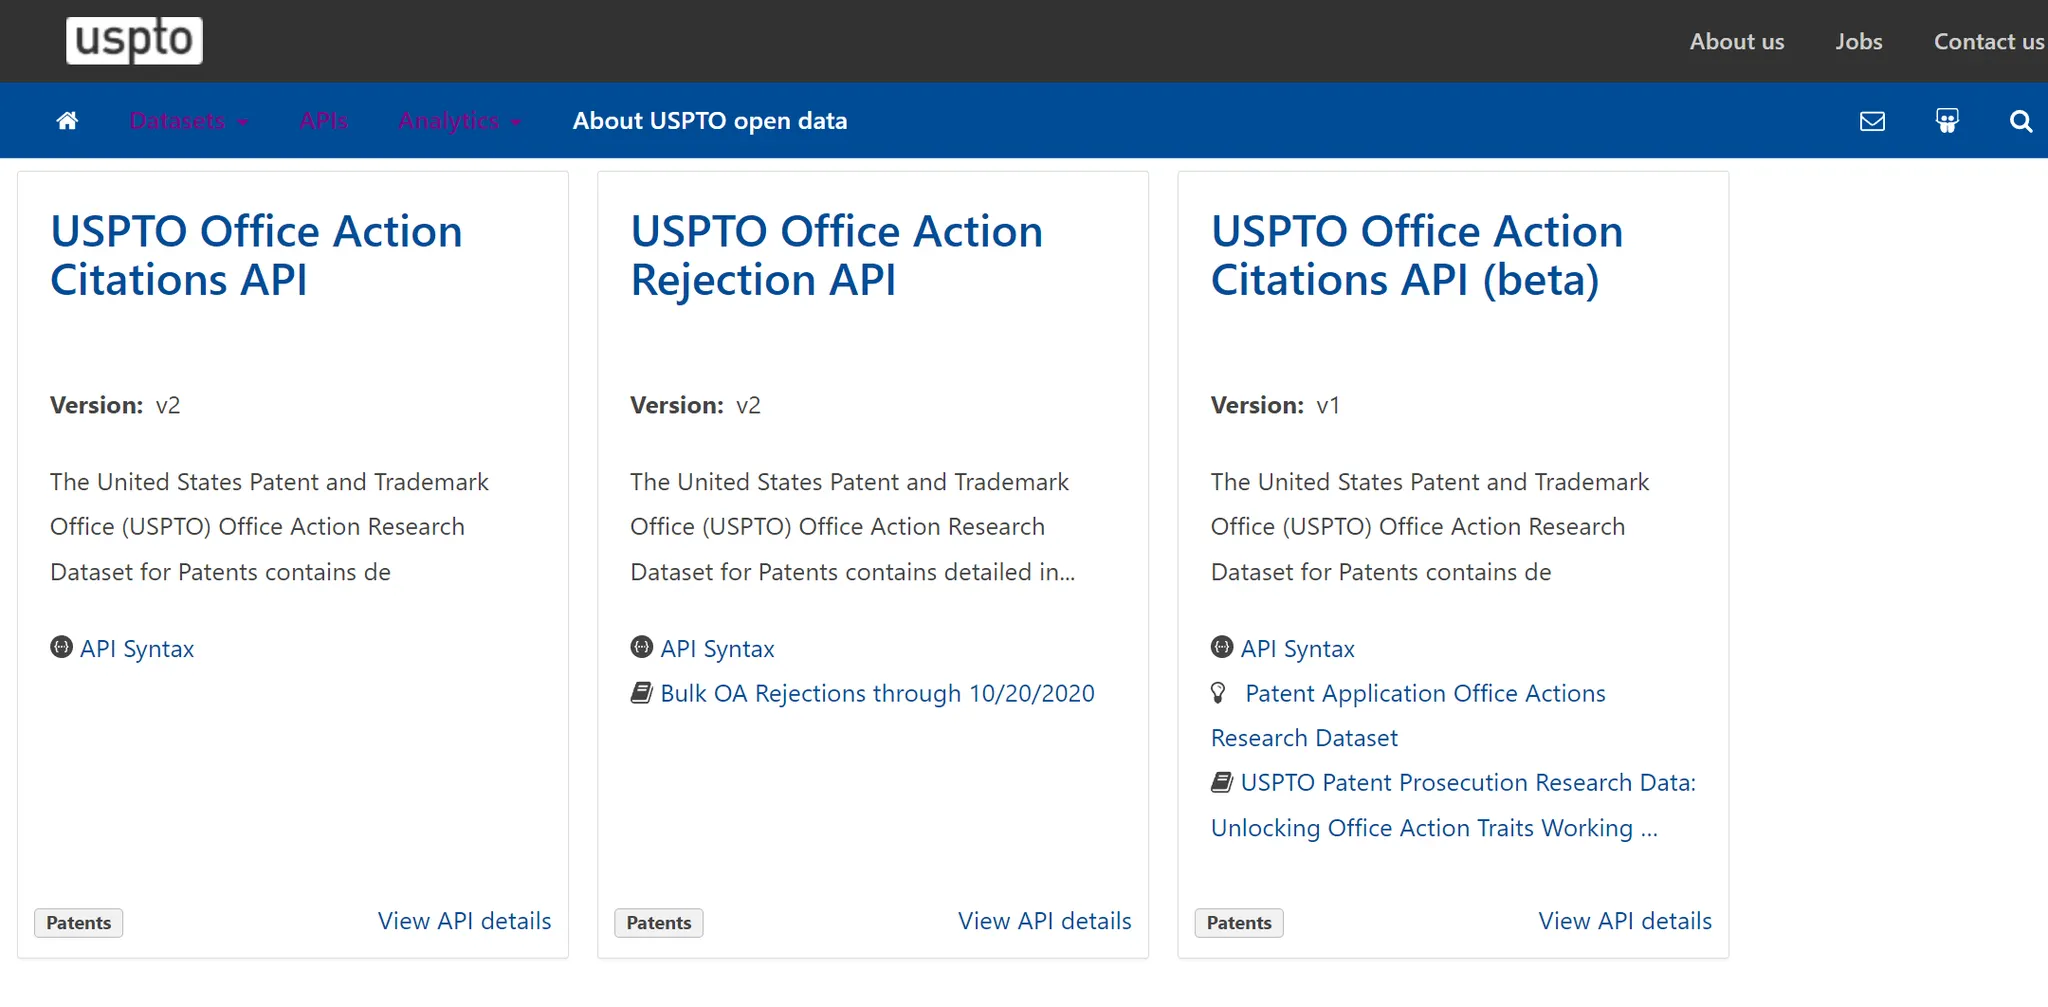View API details for Office Action Rejection API

(x=1044, y=921)
